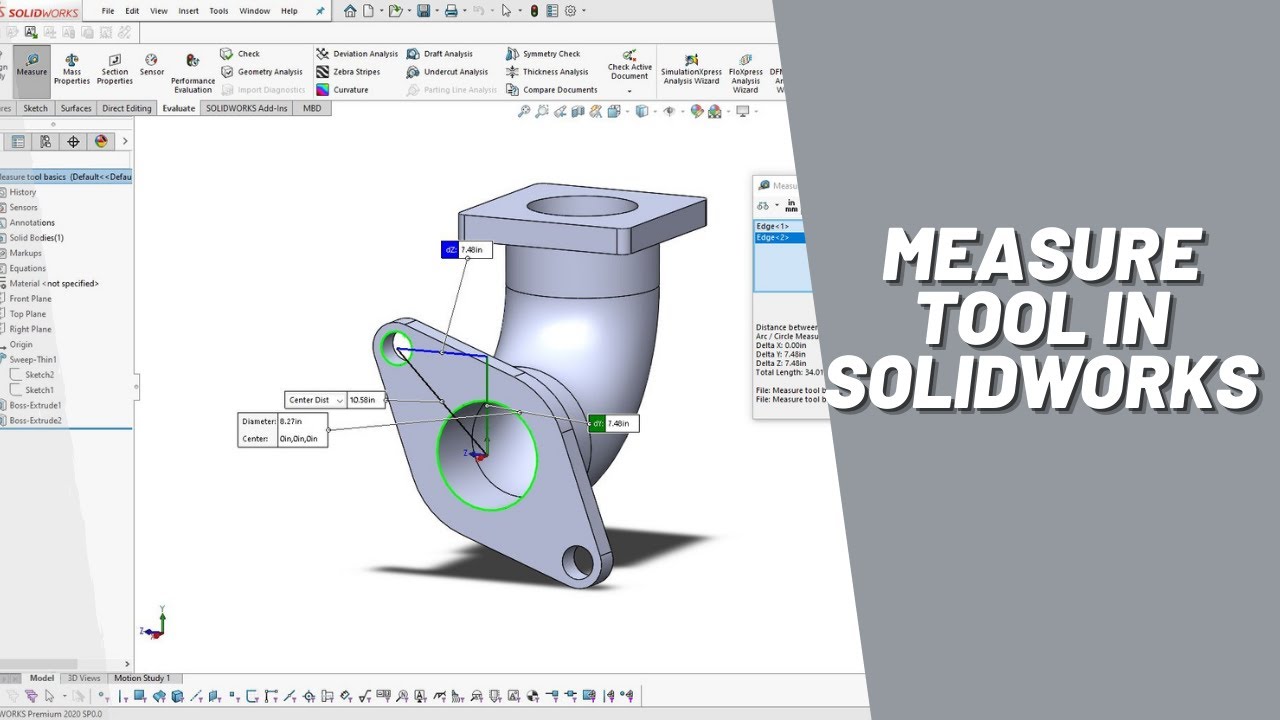Viewport: 1280px width, 720px height.
Task: Open the ConfigurationManager tab
Action: 46,141
